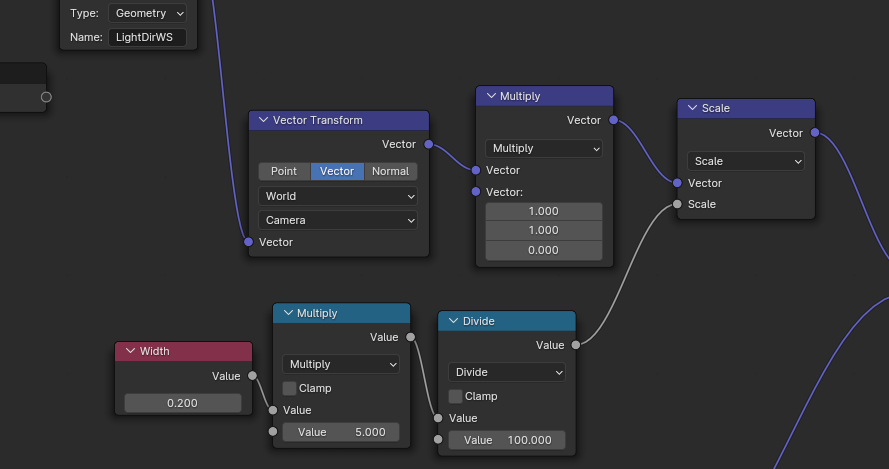This screenshot has width=889, height=469.
Task: Collapse the Scale node header arrow
Action: 692,108
